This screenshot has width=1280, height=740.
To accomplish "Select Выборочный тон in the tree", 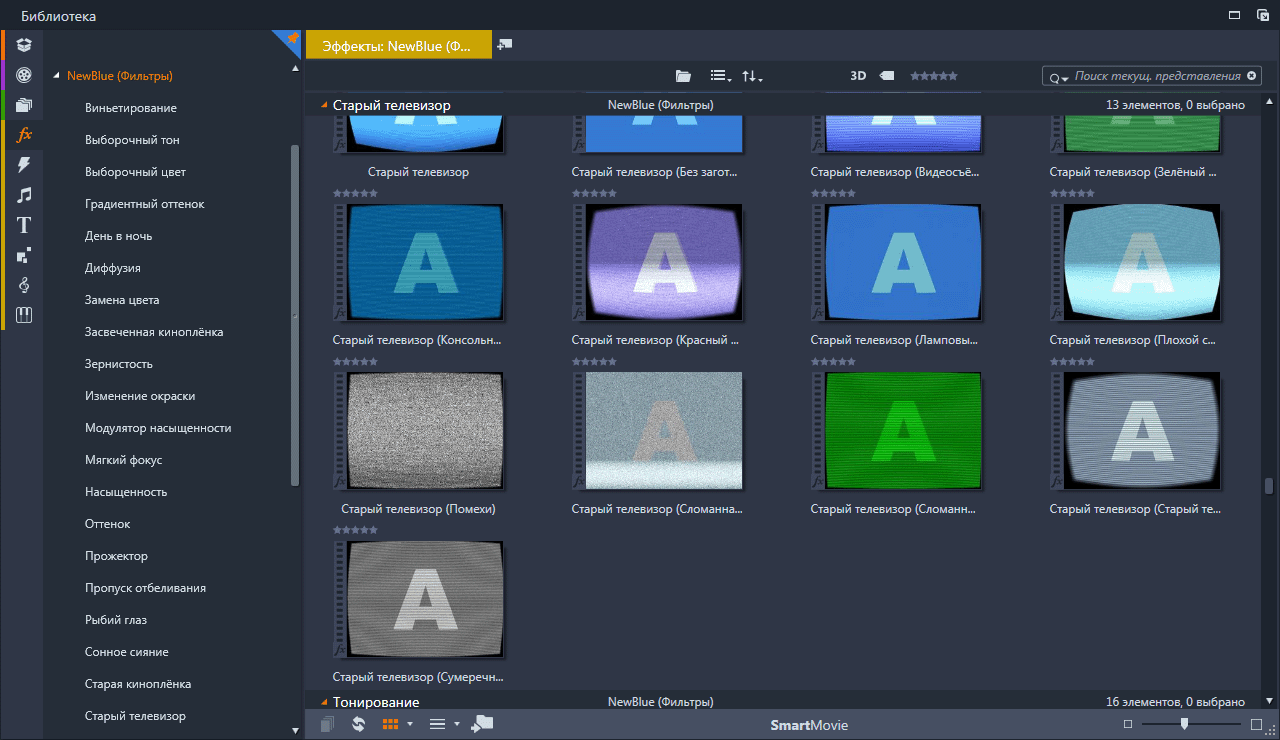I will point(132,140).
